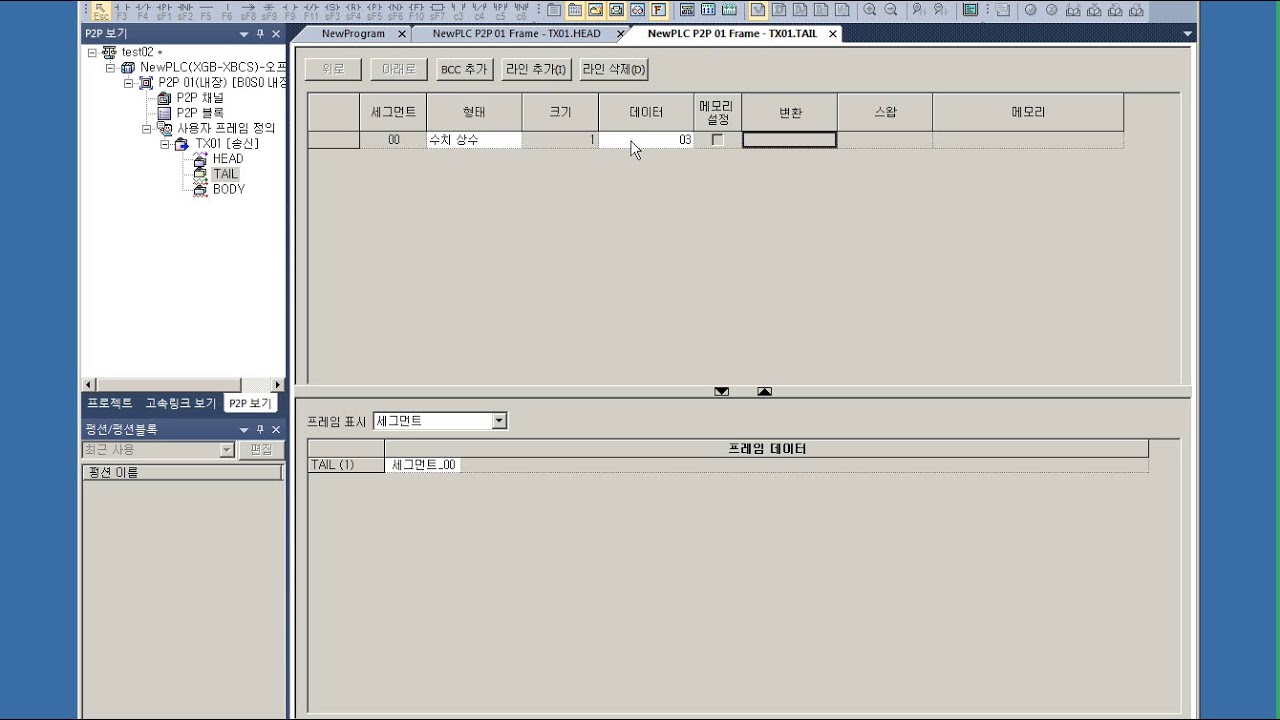1280x720 pixels.
Task: Click the zoom in magnifier icon
Action: pos(870,10)
